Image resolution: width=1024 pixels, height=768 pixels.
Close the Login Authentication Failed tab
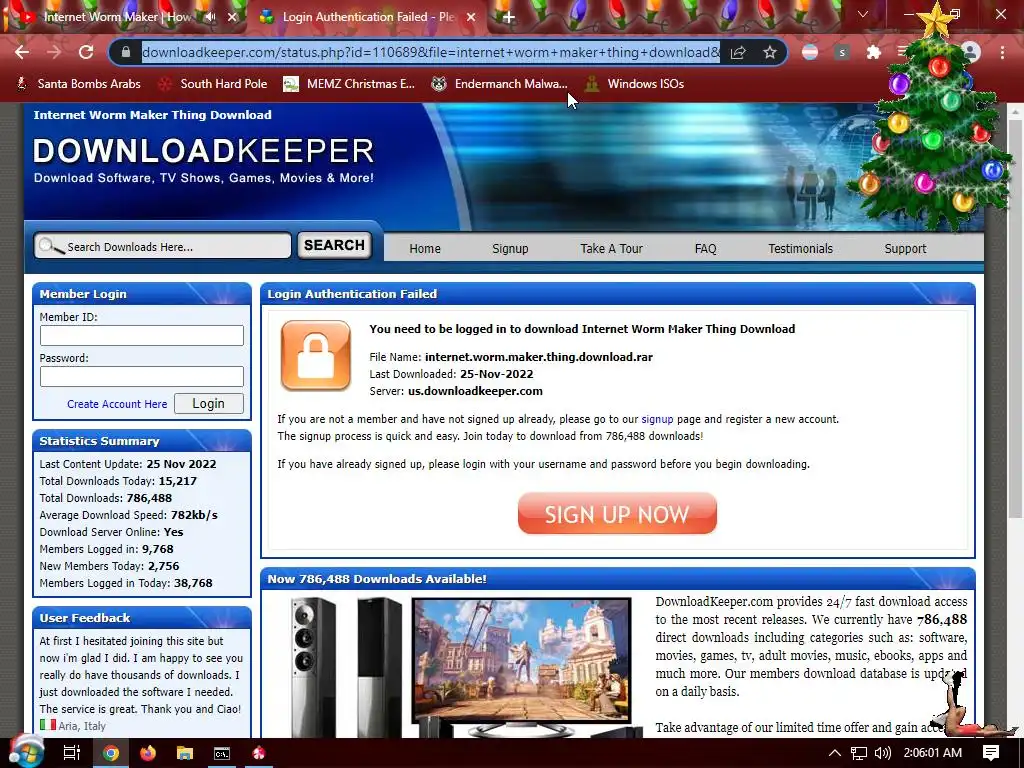(x=471, y=17)
